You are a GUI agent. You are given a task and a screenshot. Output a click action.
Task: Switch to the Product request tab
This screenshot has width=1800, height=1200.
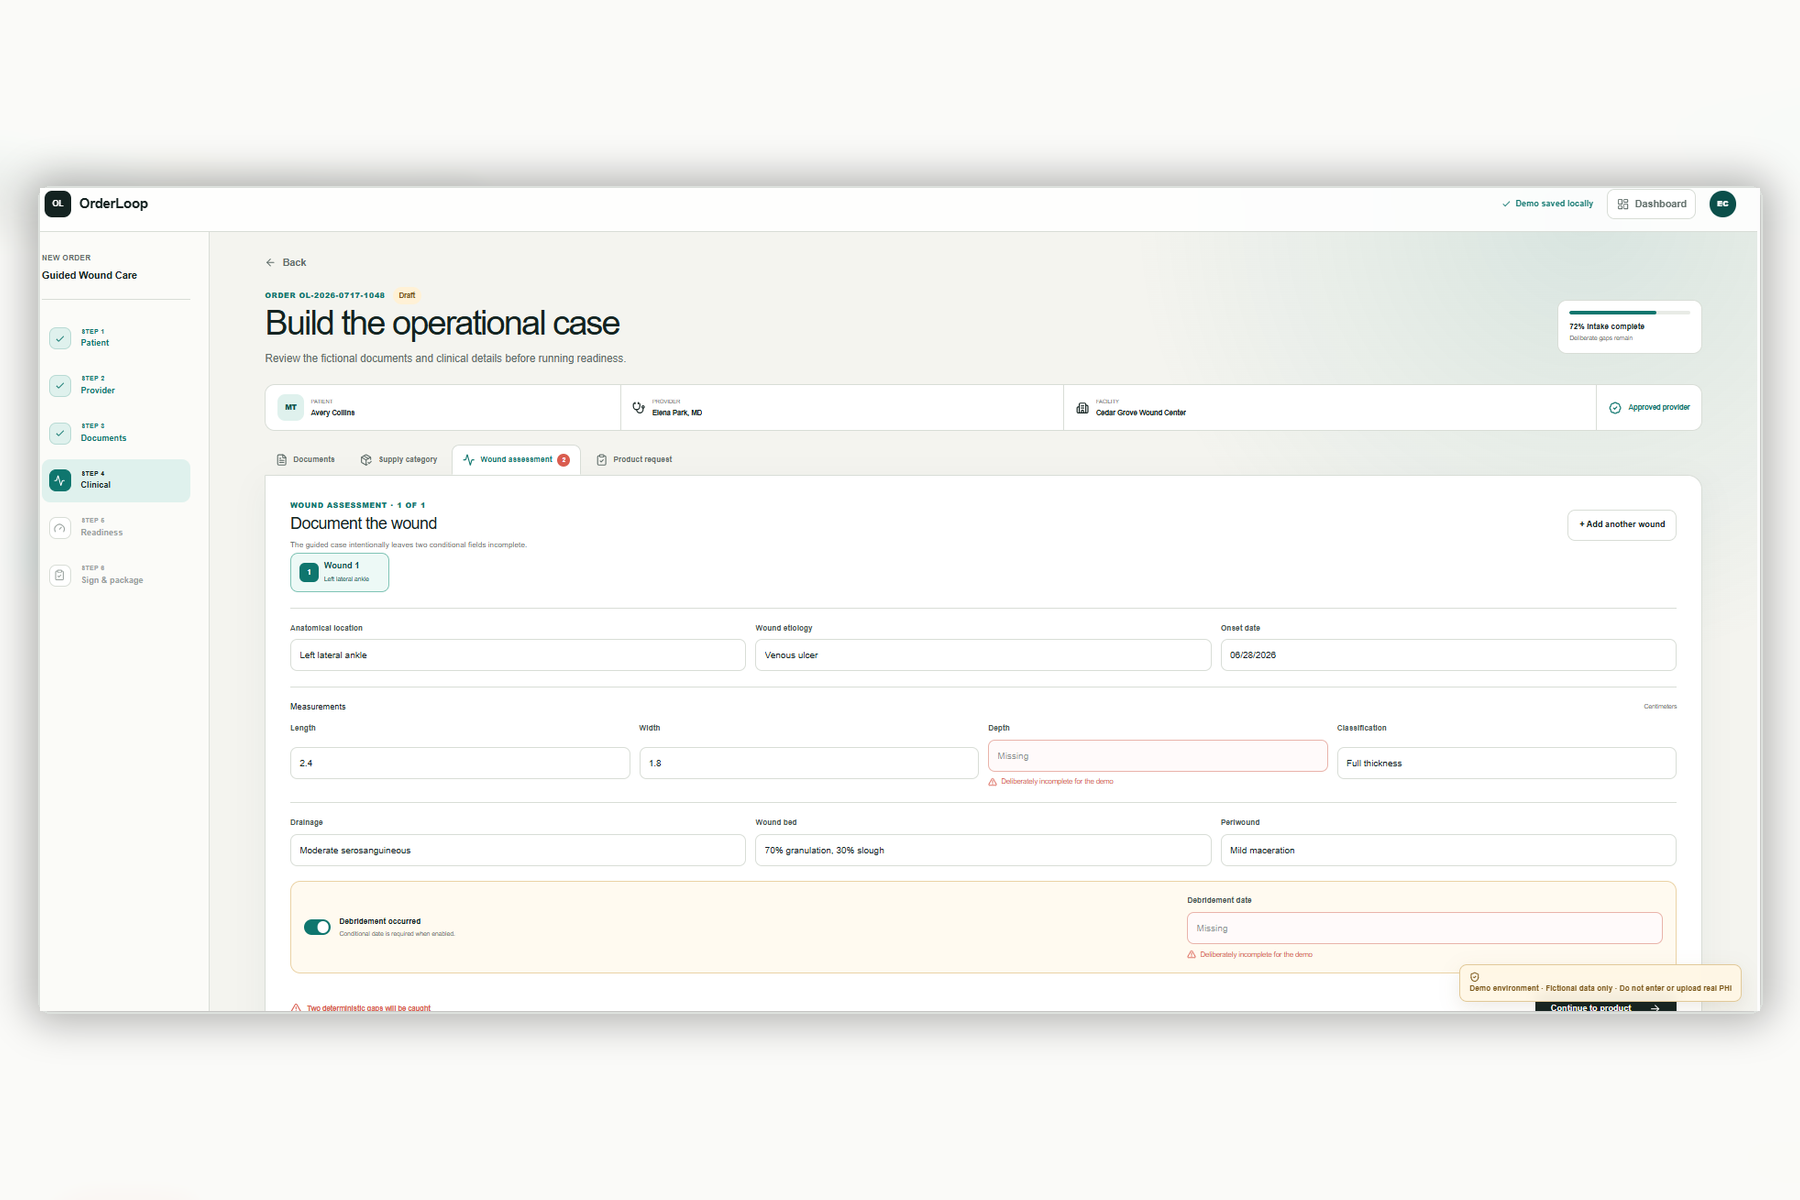tap(634, 460)
